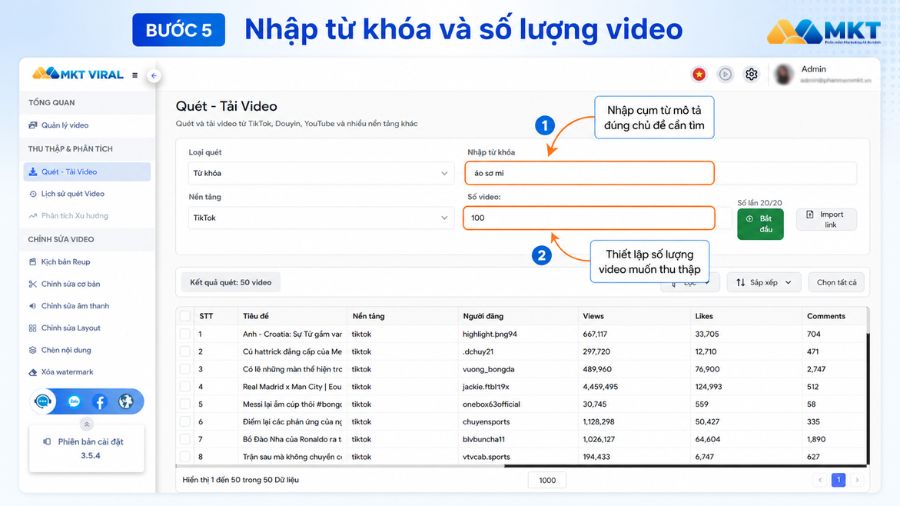Open the Facebook contact icon
The height and width of the screenshot is (506, 900).
[x=99, y=402]
